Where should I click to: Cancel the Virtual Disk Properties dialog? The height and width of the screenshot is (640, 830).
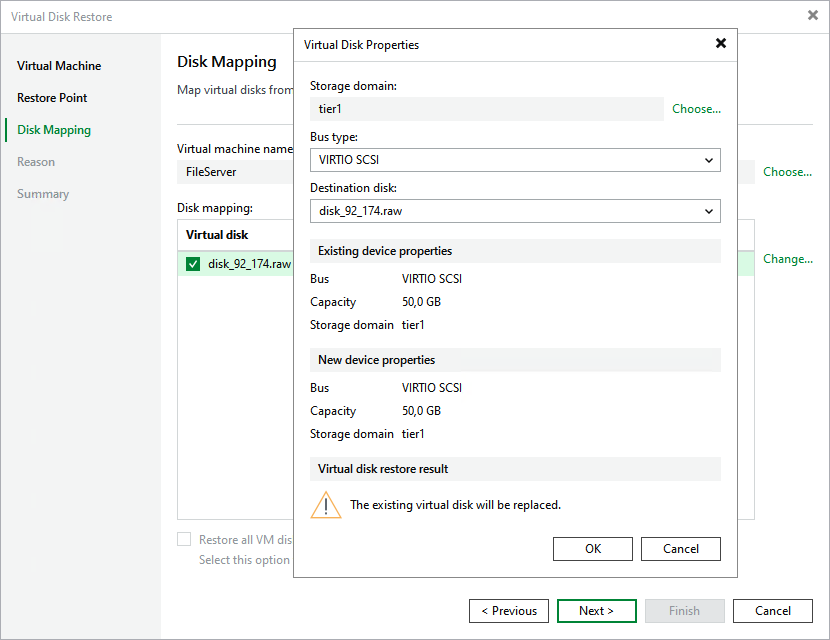pos(681,549)
